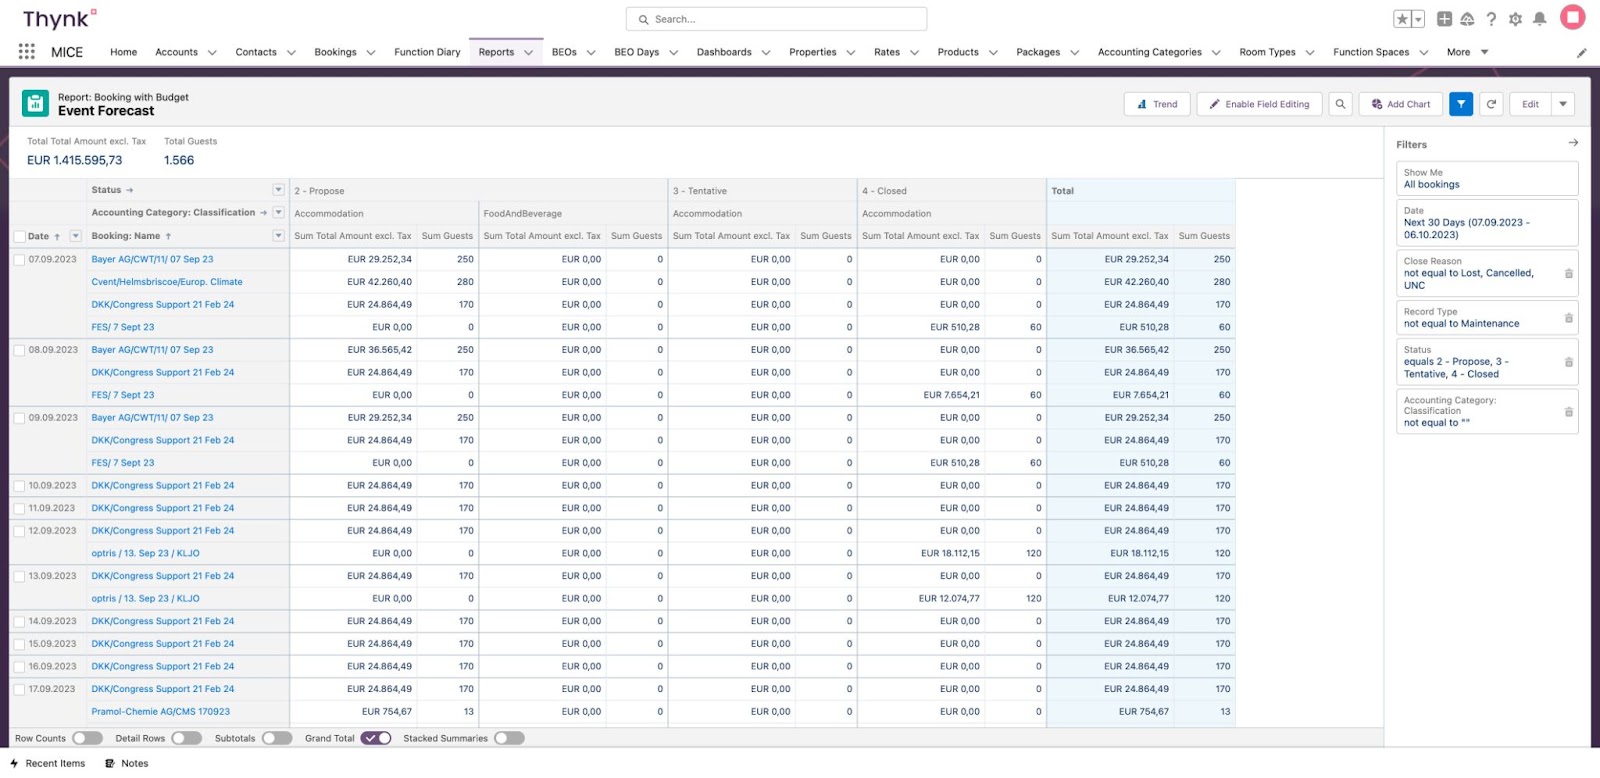Click the notifications bell icon
The height and width of the screenshot is (778, 1600).
click(1540, 19)
